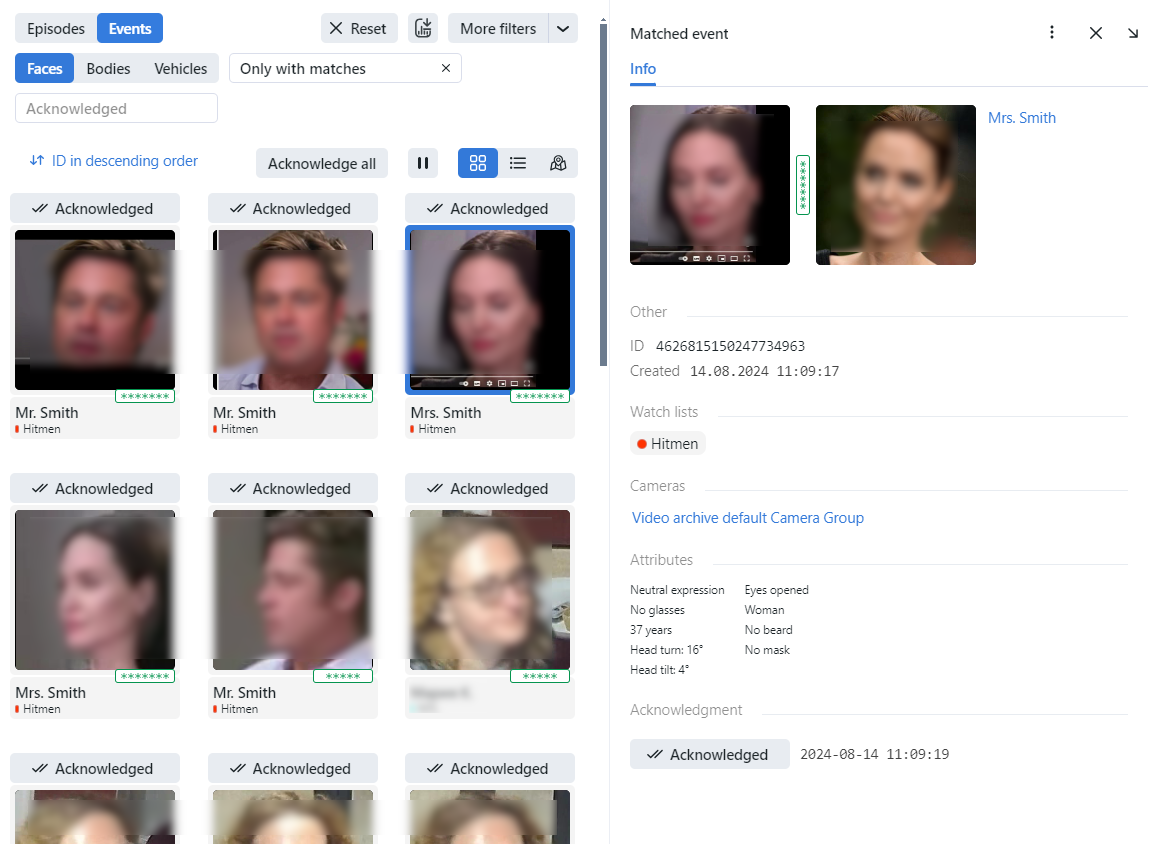The width and height of the screenshot is (1153, 844).
Task: Click the detected face image in Matched event
Action: coord(710,185)
